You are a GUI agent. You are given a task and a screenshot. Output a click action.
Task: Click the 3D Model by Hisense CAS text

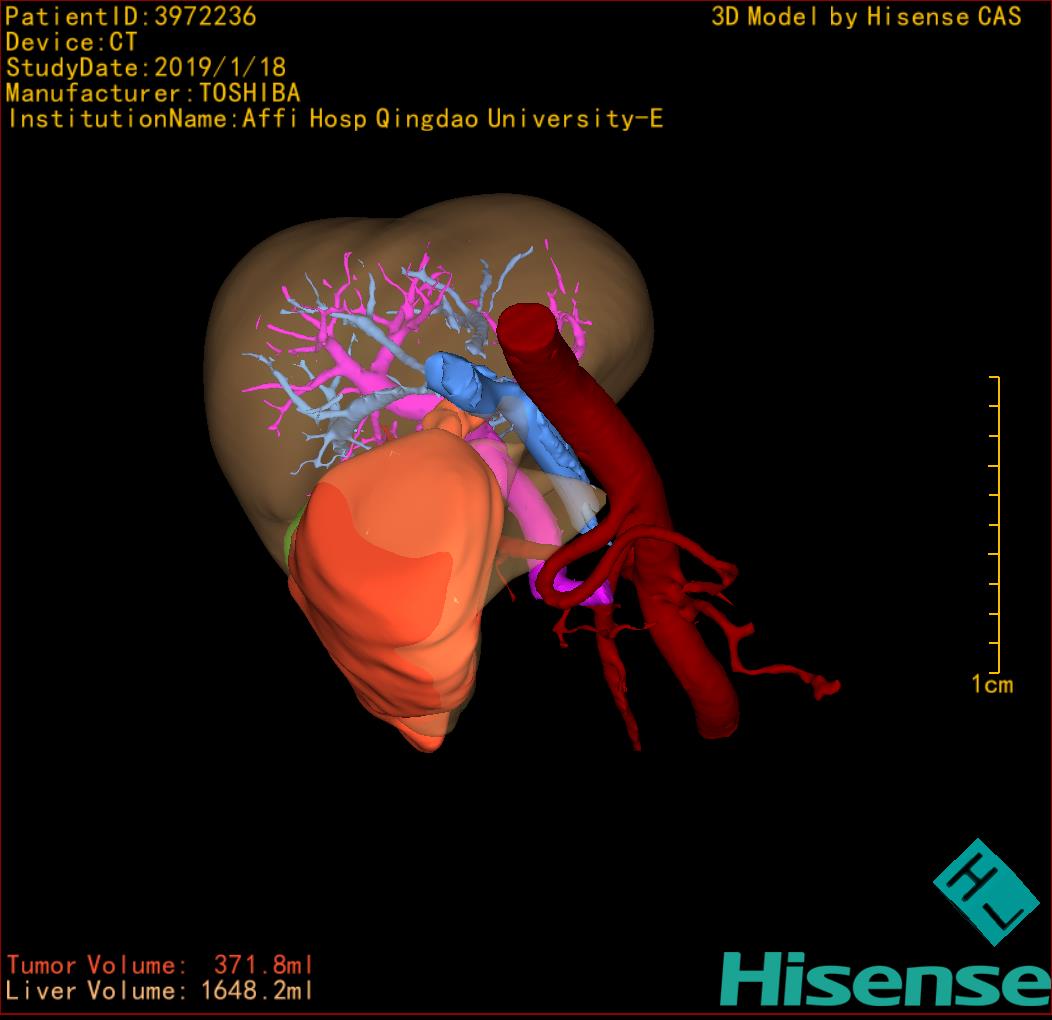[866, 16]
